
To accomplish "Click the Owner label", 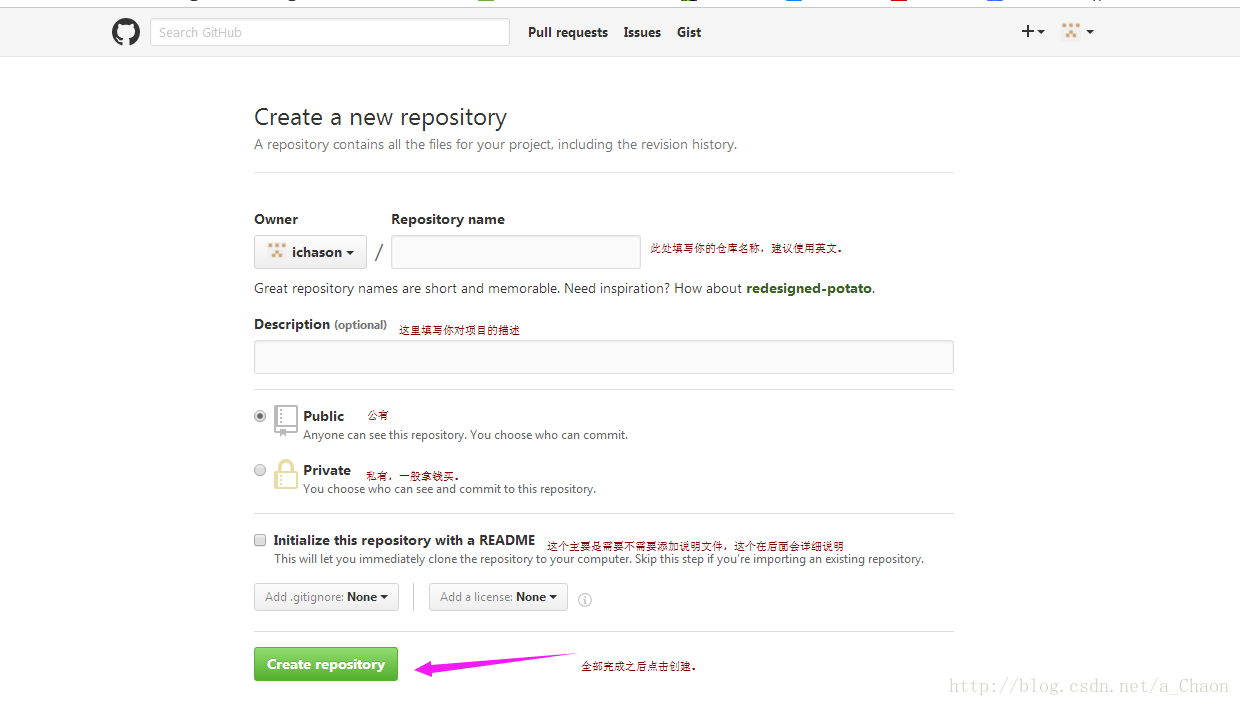I will click(276, 219).
